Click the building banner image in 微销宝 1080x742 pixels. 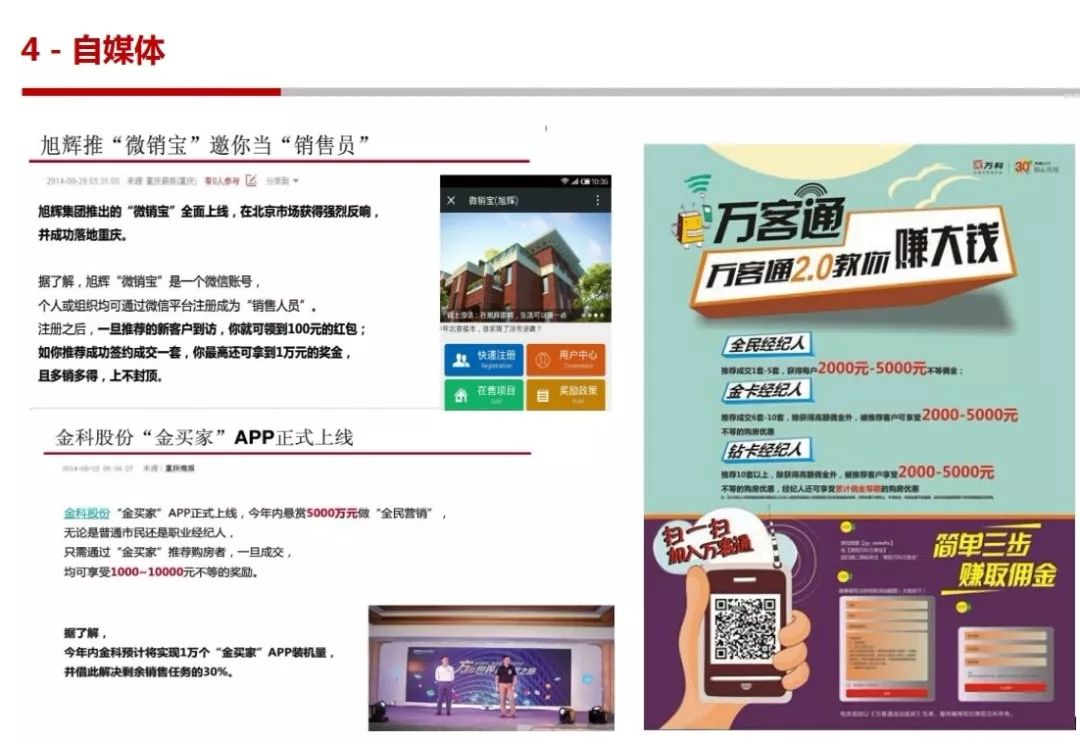526,267
